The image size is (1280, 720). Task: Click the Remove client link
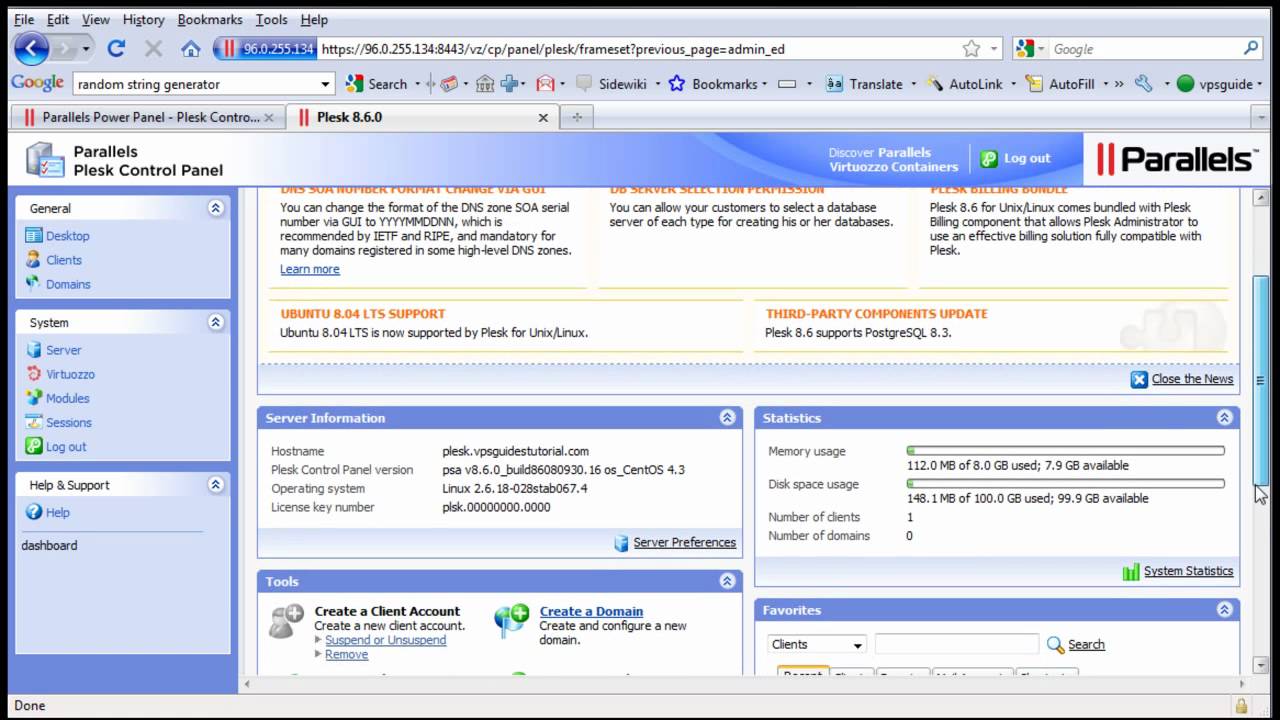pos(346,654)
